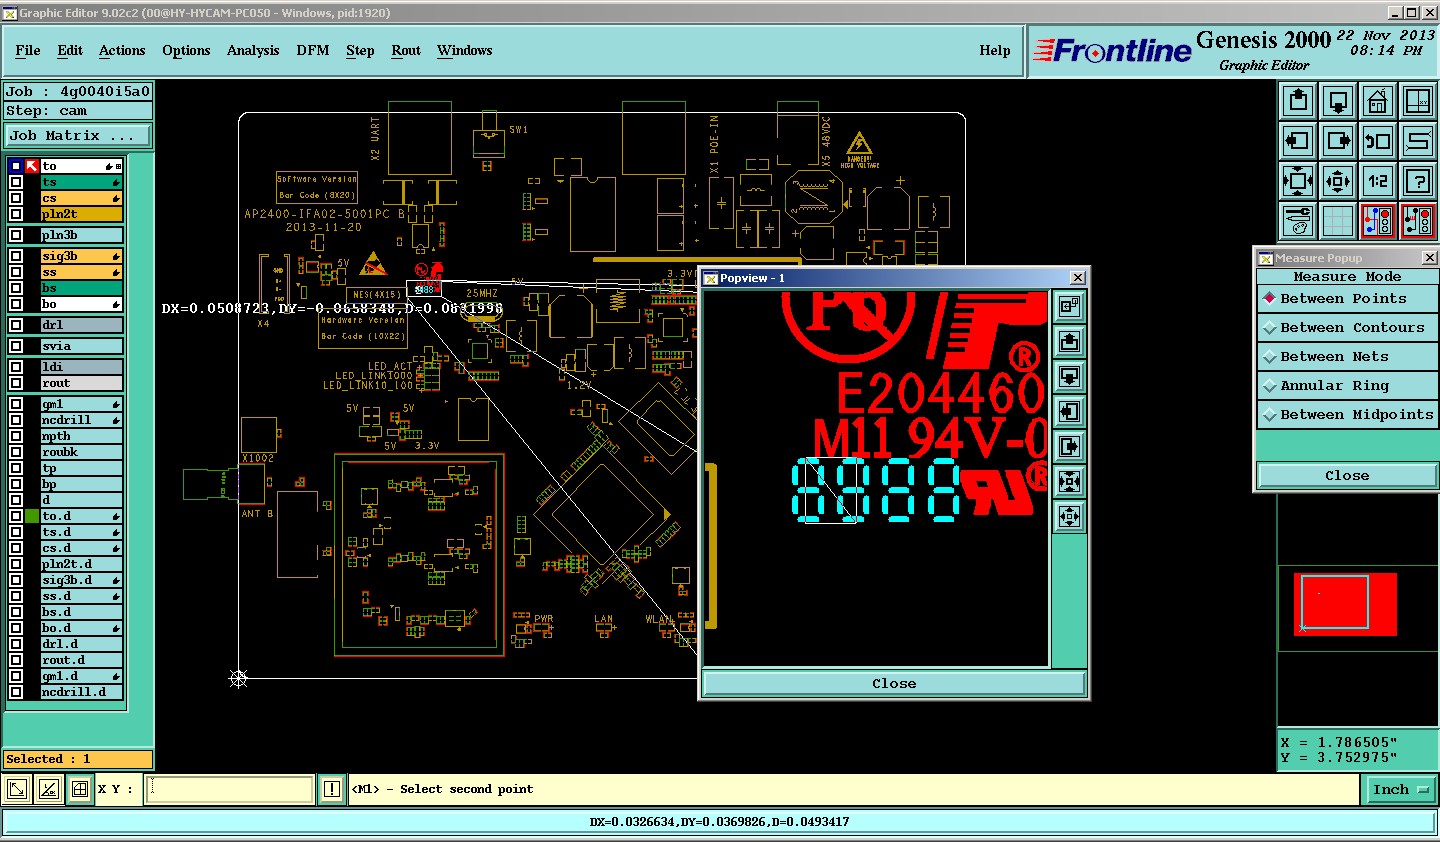Open the Actions menu
The height and width of the screenshot is (842, 1440).
point(122,50)
